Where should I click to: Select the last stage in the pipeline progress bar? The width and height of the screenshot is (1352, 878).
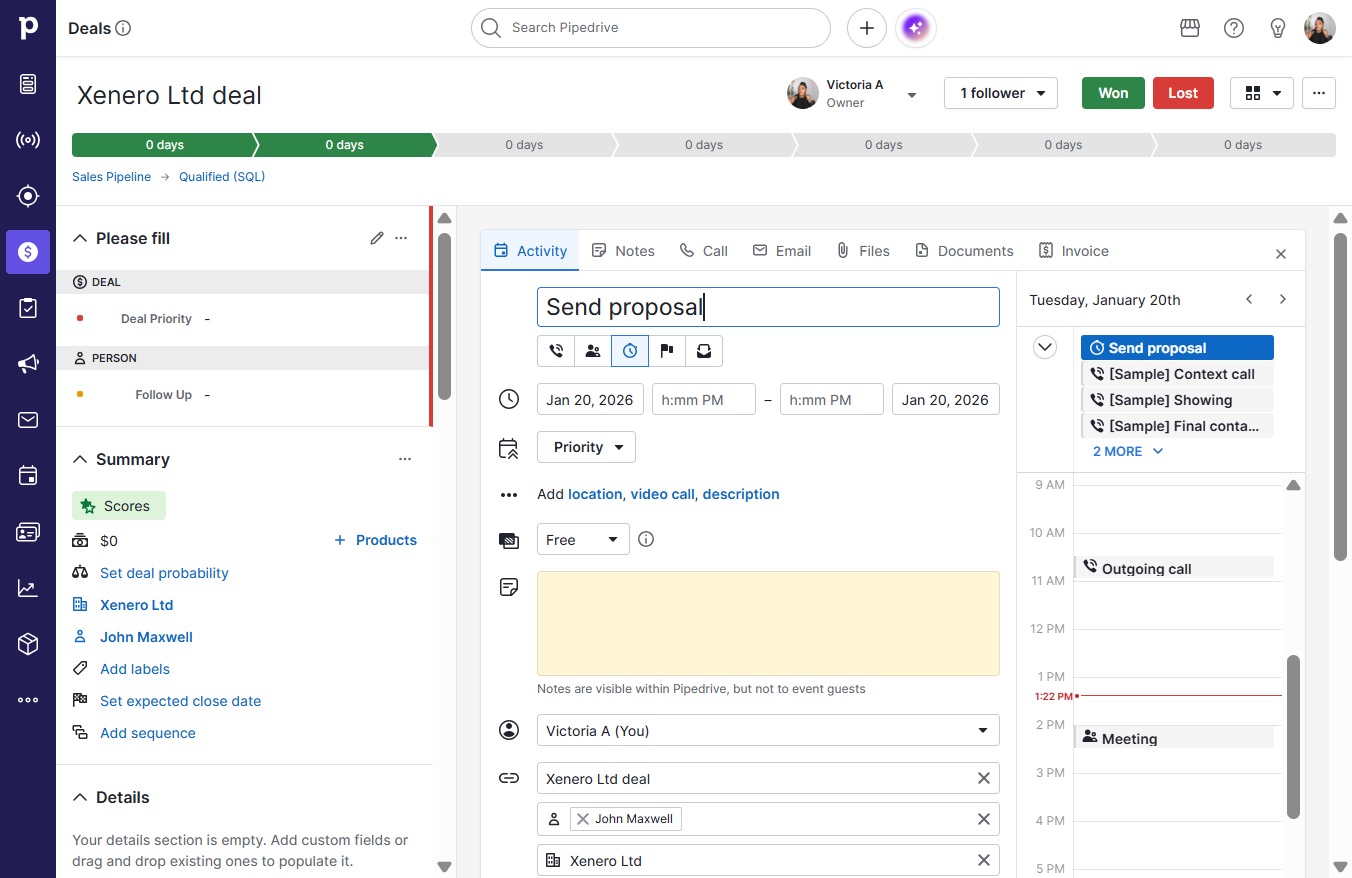[x=1243, y=145]
